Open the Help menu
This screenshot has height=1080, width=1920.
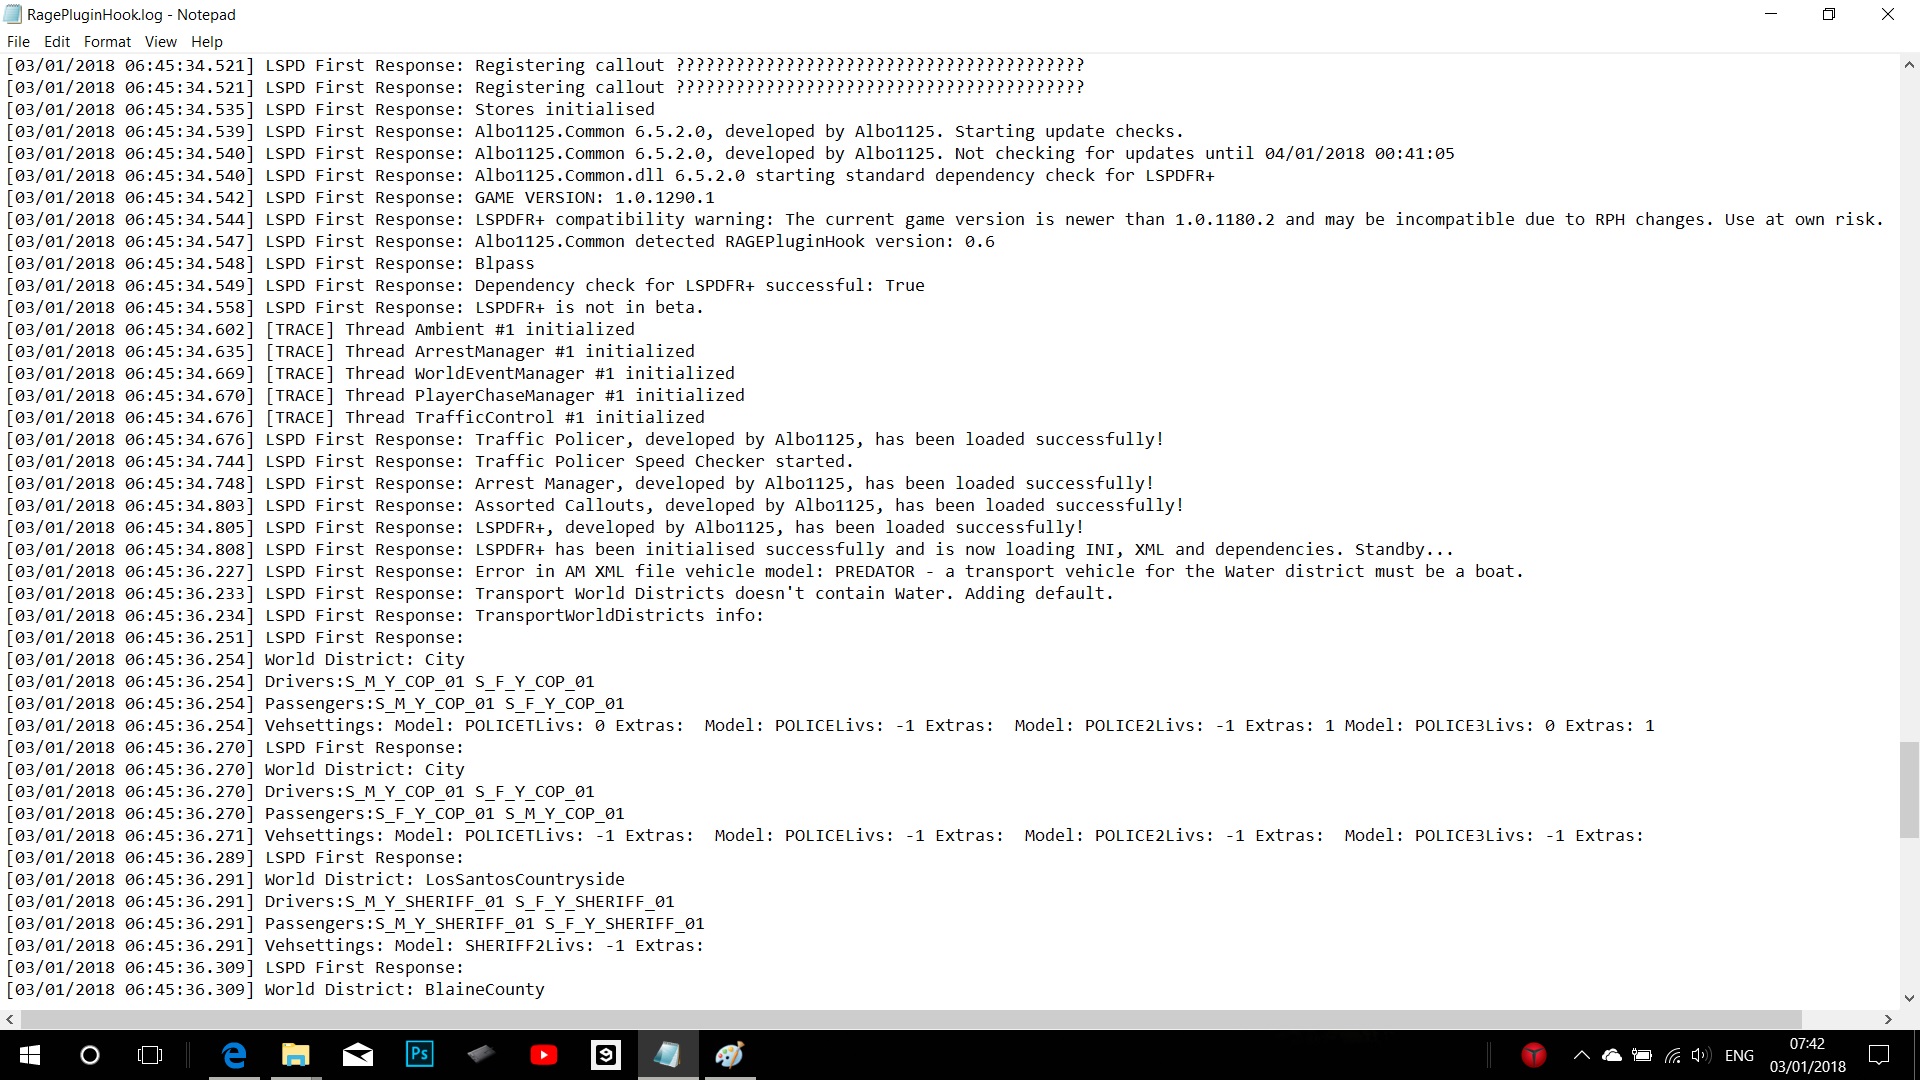(207, 42)
